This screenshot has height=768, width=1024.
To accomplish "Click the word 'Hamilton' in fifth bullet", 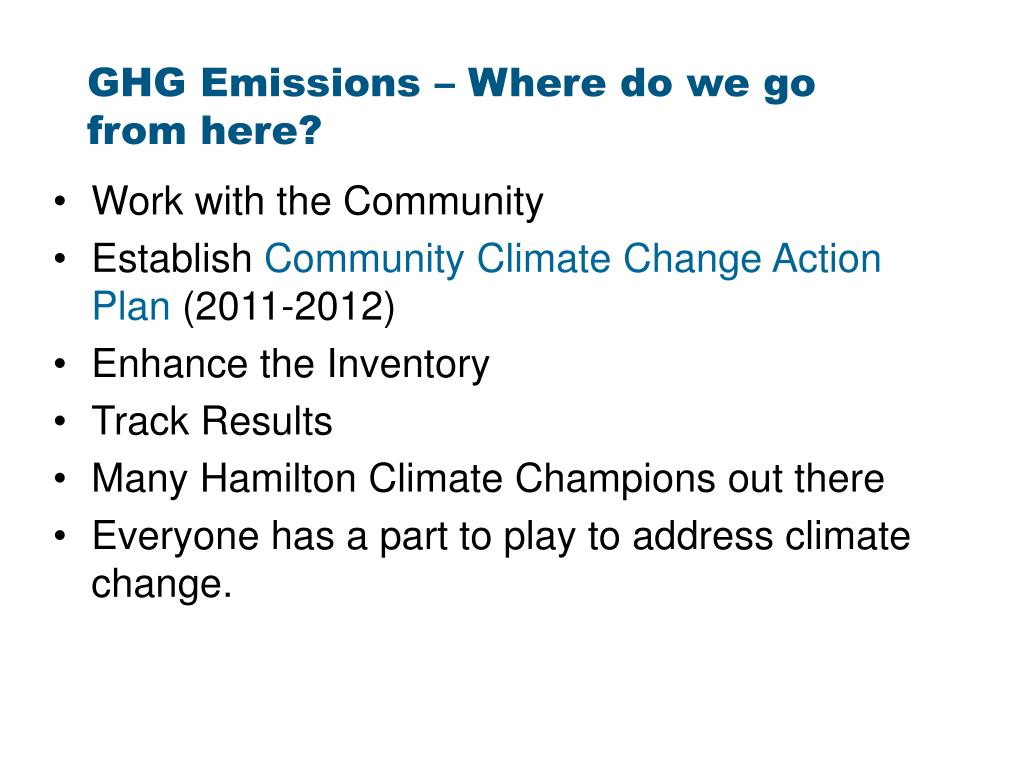I will (x=278, y=478).
